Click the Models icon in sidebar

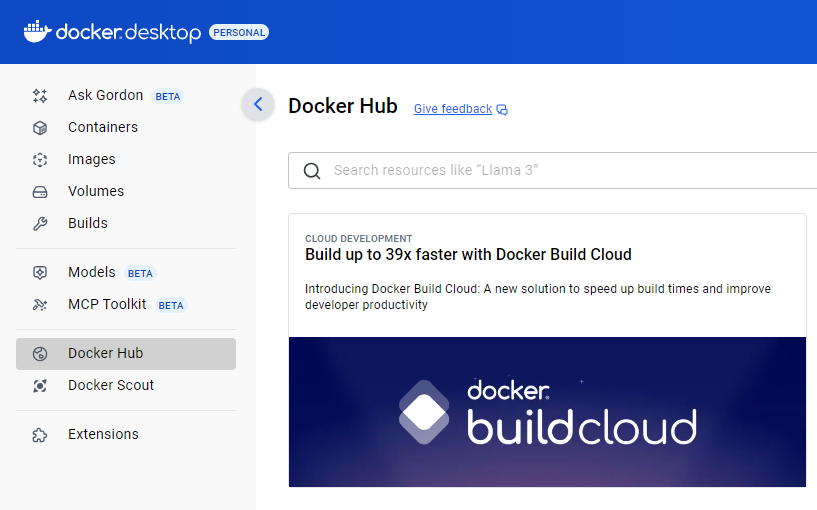pos(40,273)
